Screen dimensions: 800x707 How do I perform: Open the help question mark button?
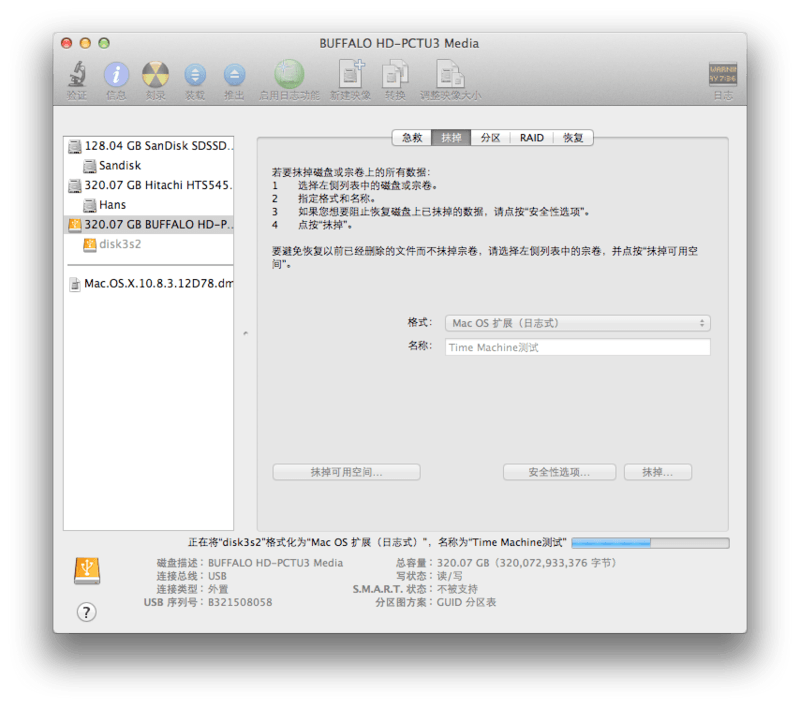(x=87, y=612)
